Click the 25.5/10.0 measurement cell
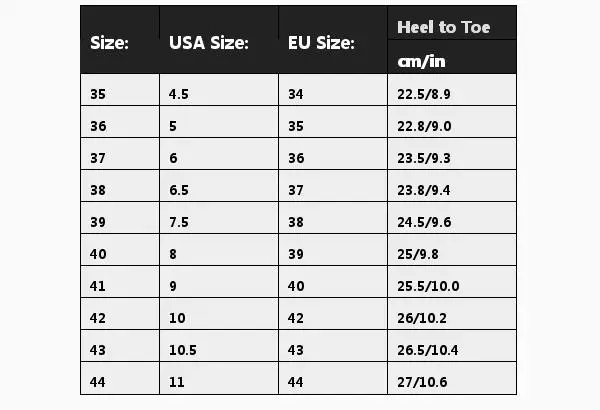The width and height of the screenshot is (600, 410). coord(428,286)
